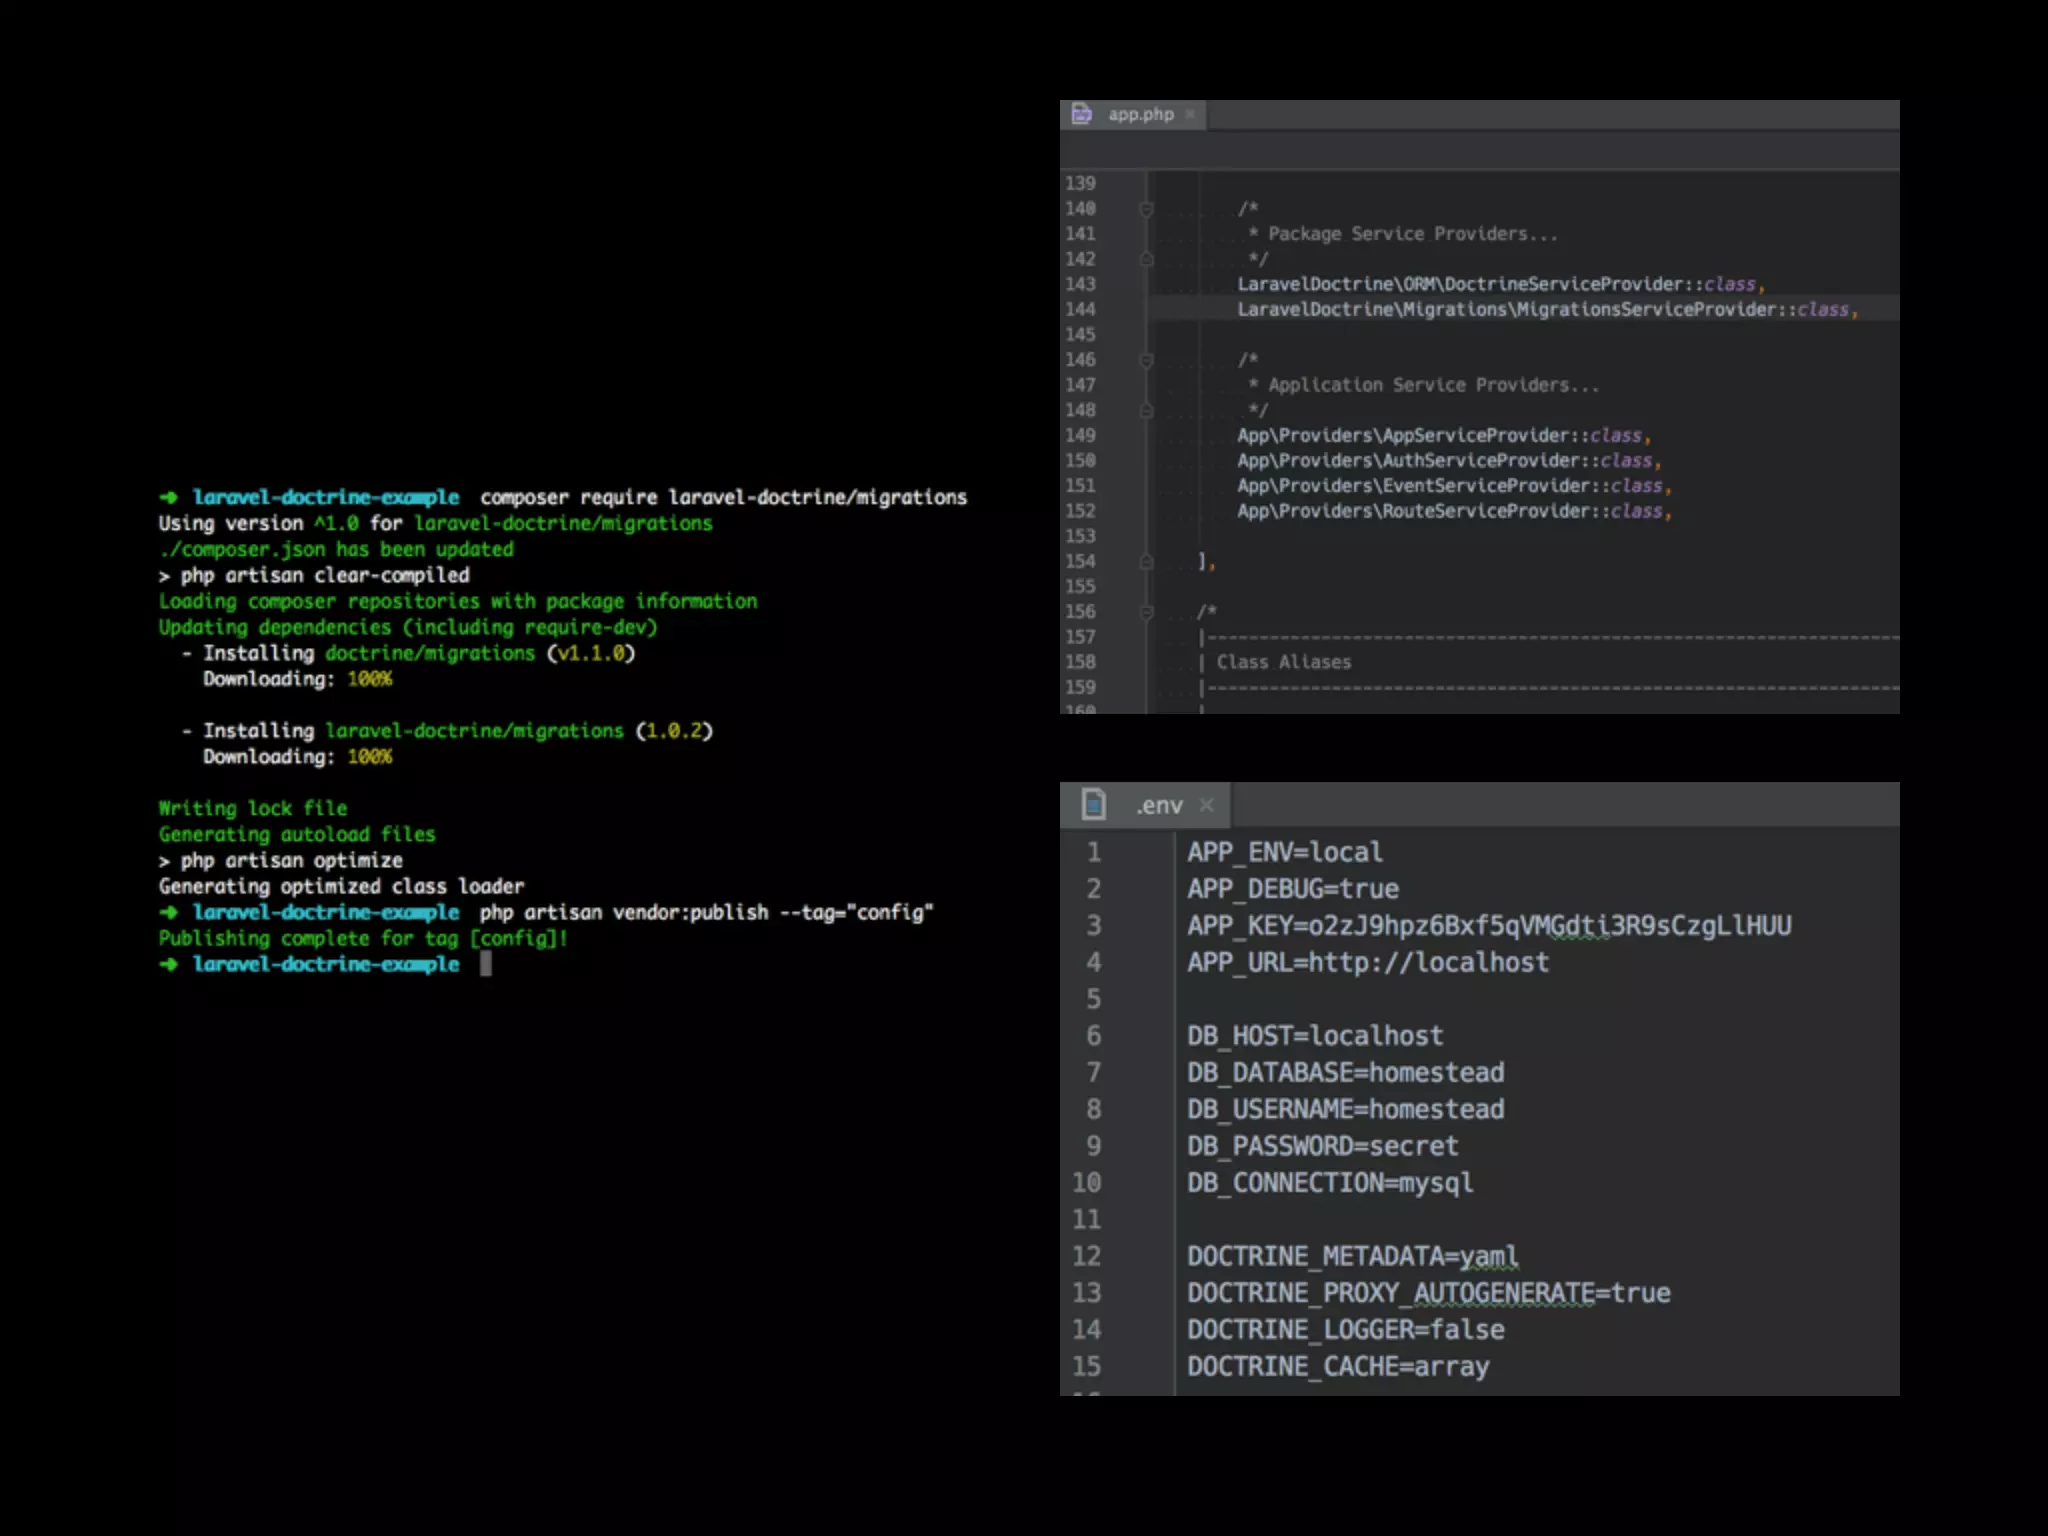
Task: Close the app.php editor tab
Action: (x=1190, y=114)
